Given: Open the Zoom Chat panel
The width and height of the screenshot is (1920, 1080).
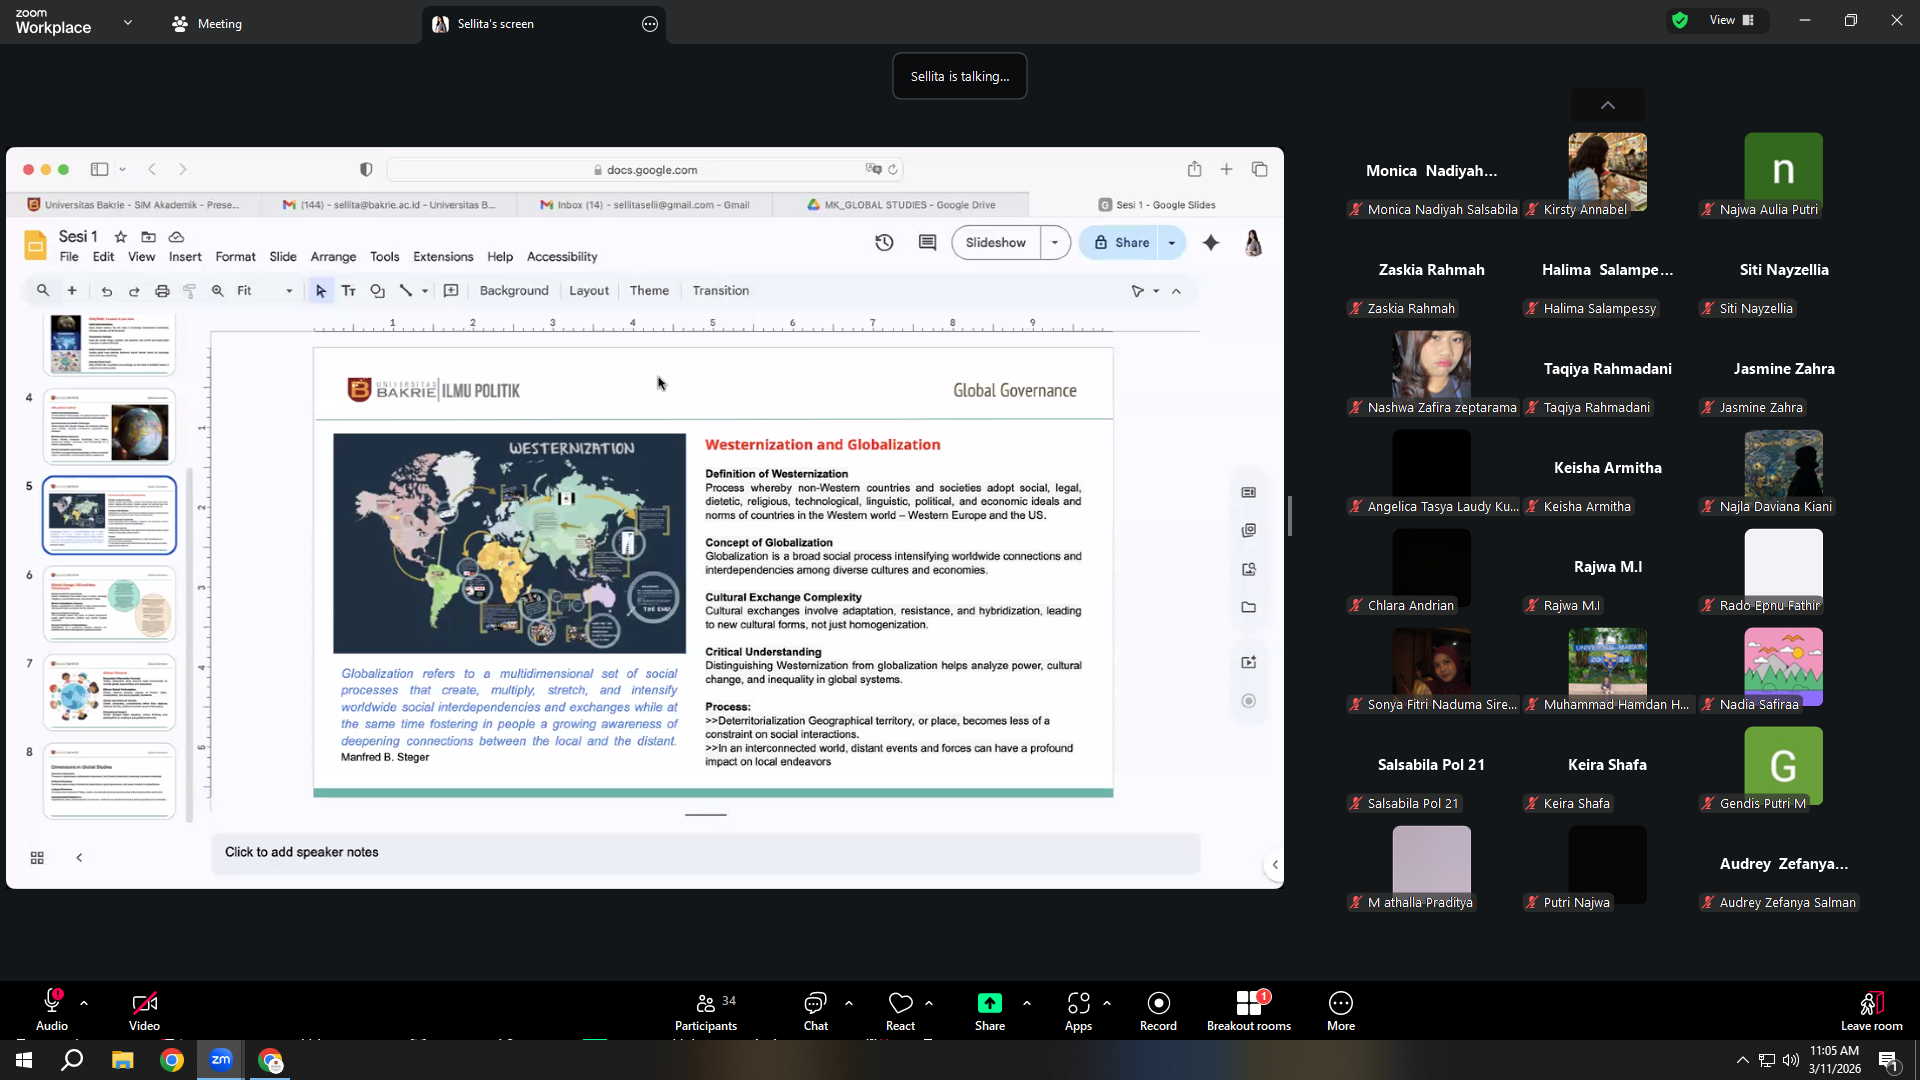Looking at the screenshot, I should [816, 1010].
